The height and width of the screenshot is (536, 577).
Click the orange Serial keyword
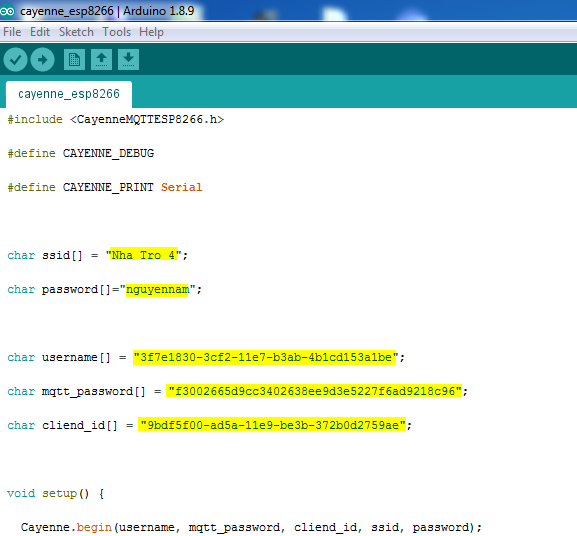pyautogui.click(x=181, y=187)
